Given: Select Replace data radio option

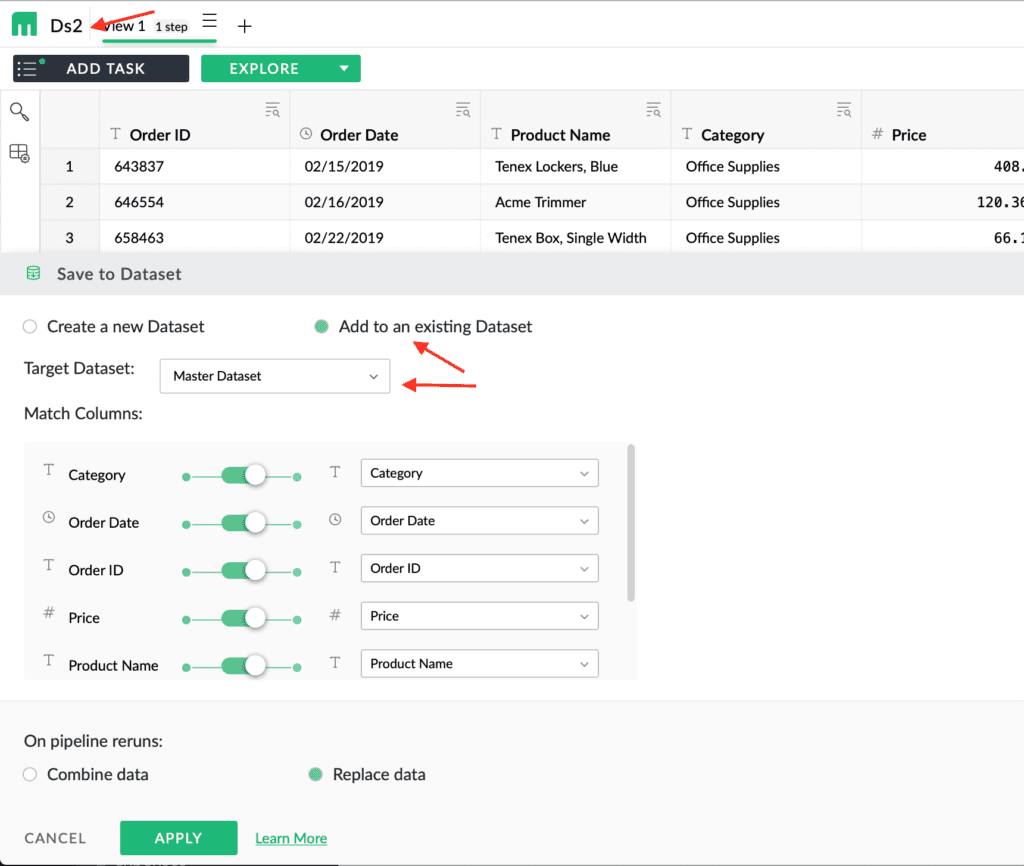Looking at the screenshot, I should click(315, 775).
